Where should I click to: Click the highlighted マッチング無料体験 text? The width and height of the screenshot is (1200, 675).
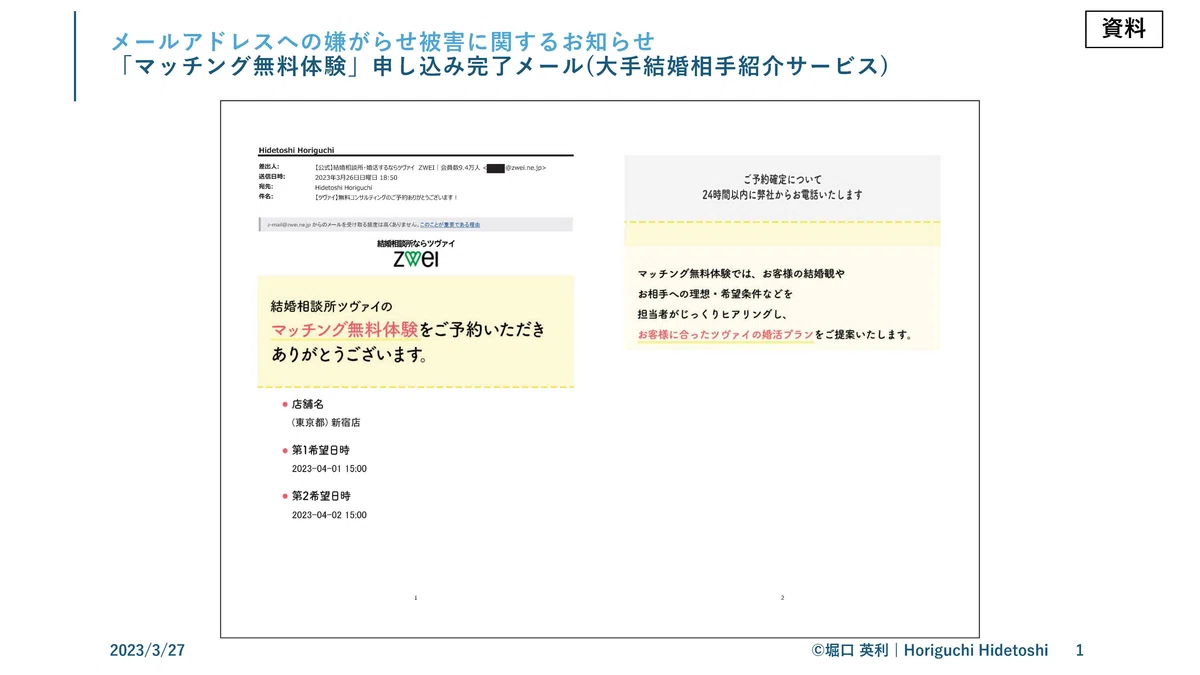(344, 330)
